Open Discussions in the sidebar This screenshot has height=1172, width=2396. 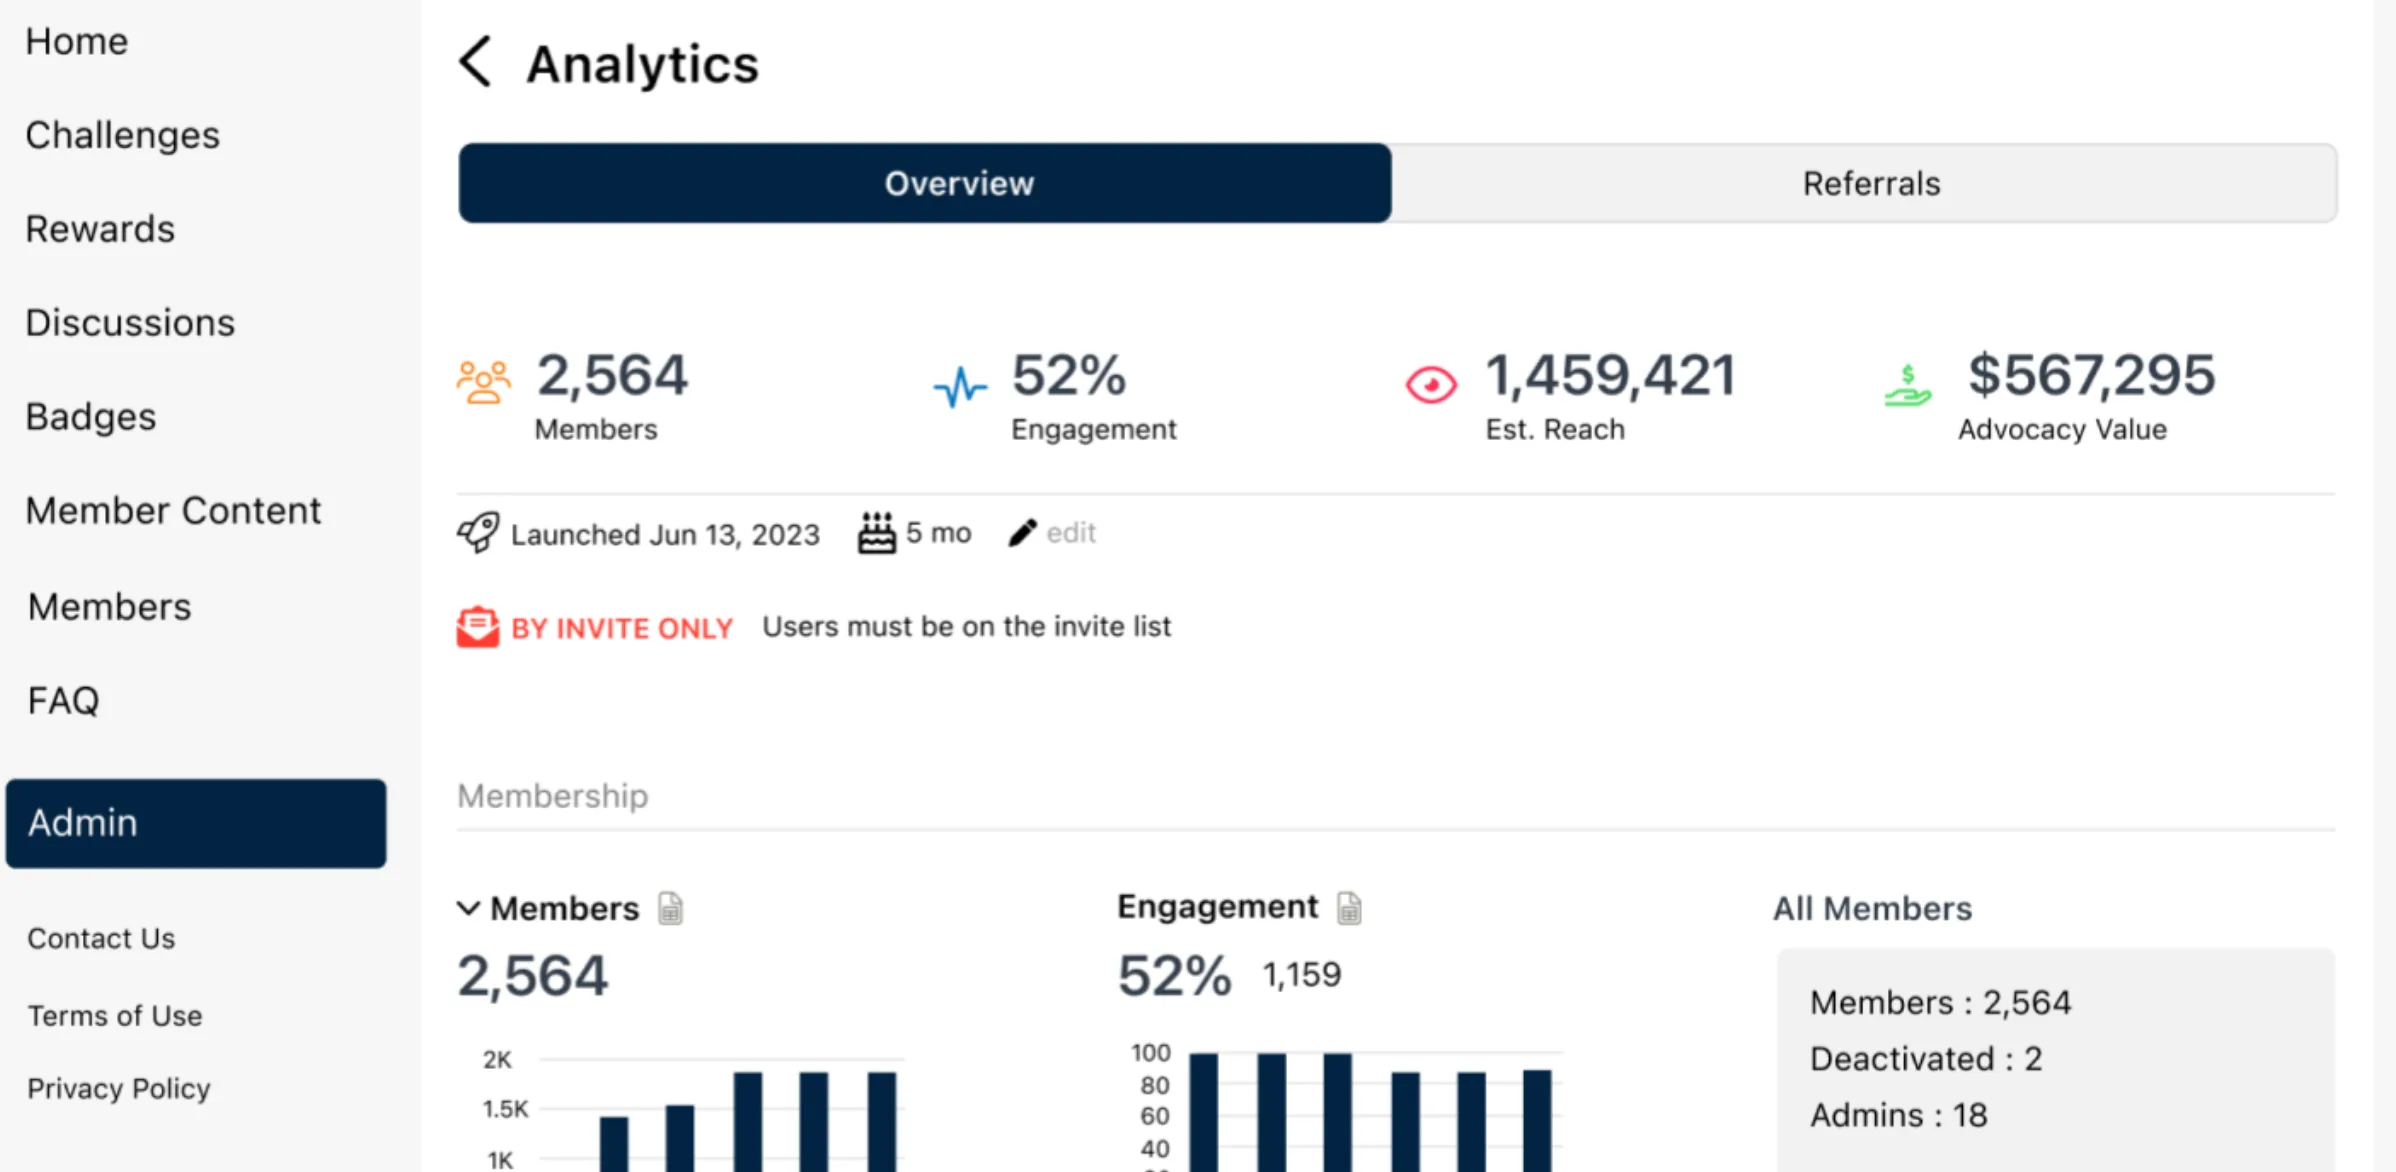131,323
